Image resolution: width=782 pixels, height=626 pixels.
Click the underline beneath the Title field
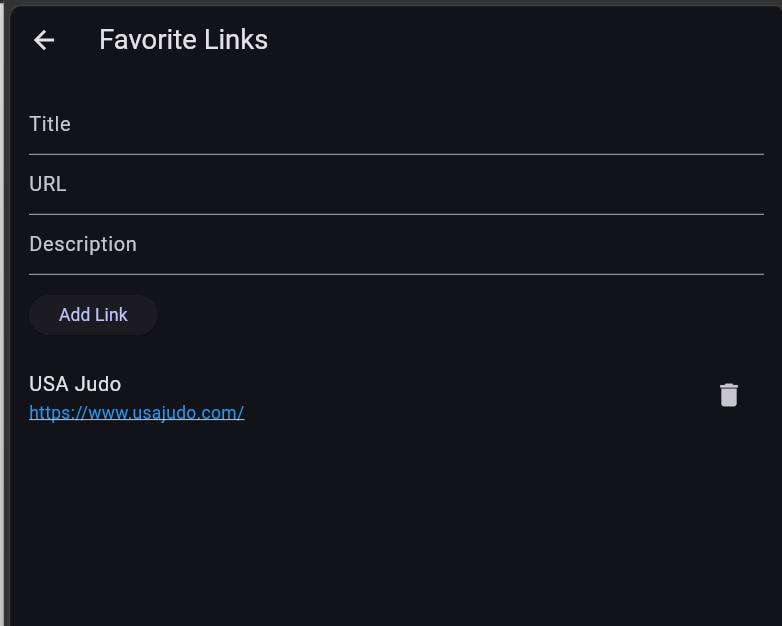click(396, 155)
